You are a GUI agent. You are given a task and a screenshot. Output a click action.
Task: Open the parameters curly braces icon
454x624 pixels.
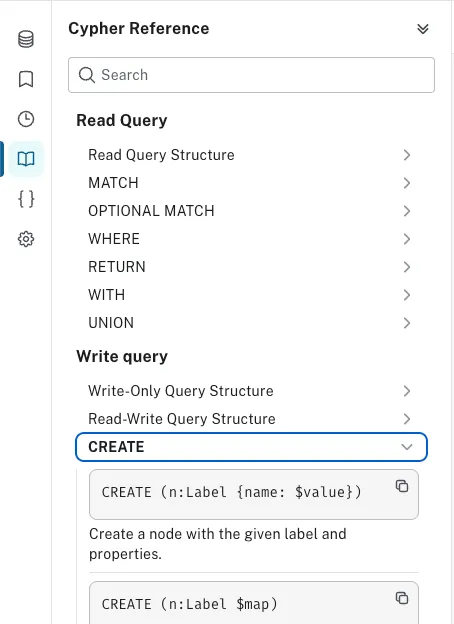click(26, 199)
